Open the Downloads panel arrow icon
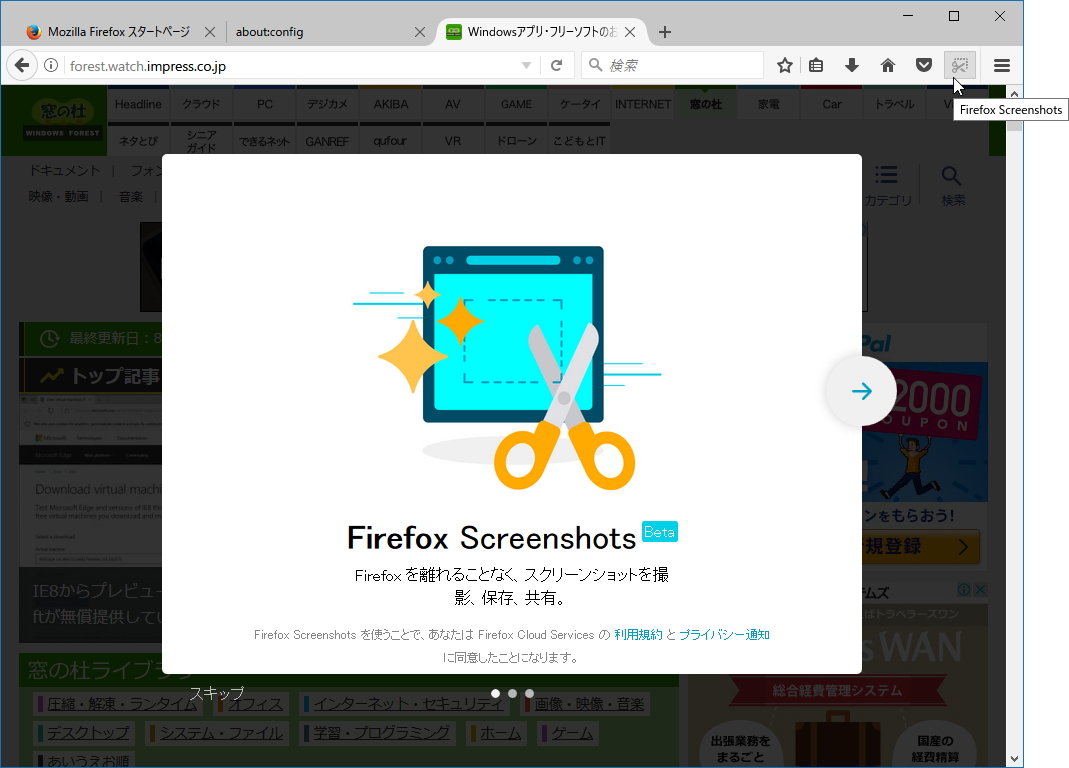1069x768 pixels. coord(851,64)
